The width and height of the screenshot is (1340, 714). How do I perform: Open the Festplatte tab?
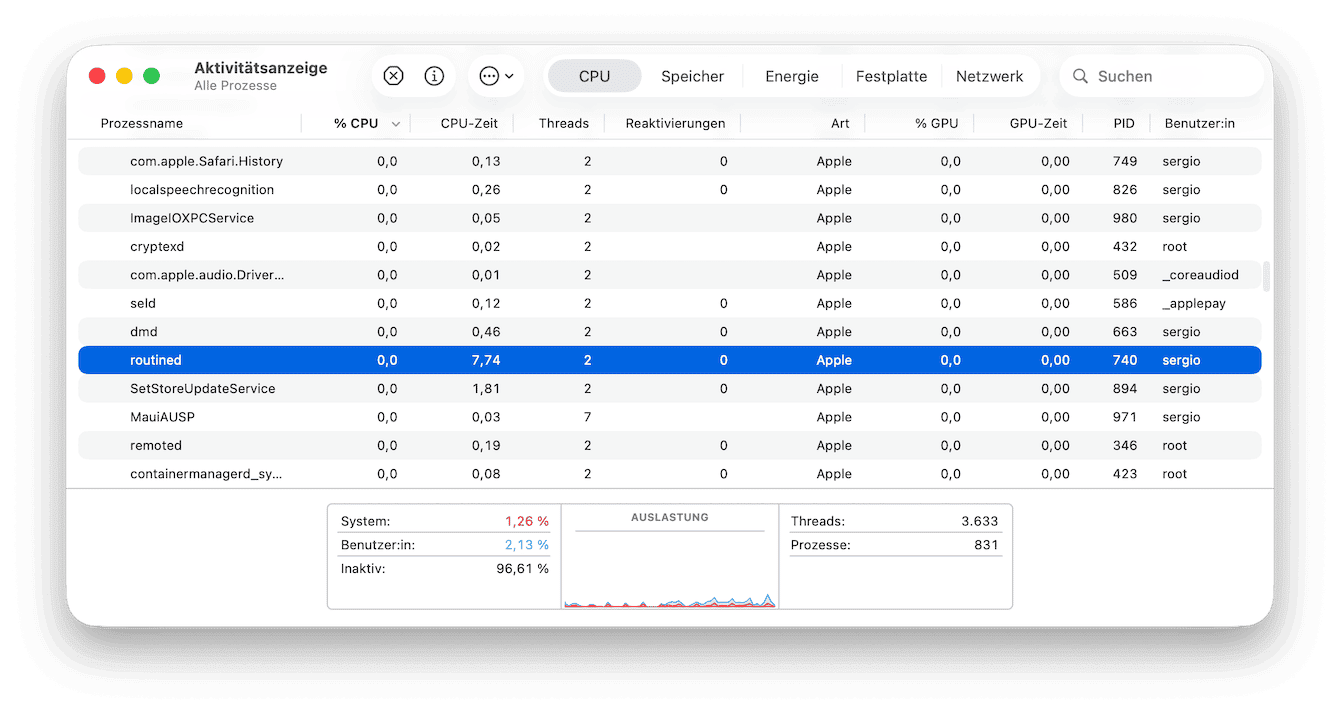[891, 76]
